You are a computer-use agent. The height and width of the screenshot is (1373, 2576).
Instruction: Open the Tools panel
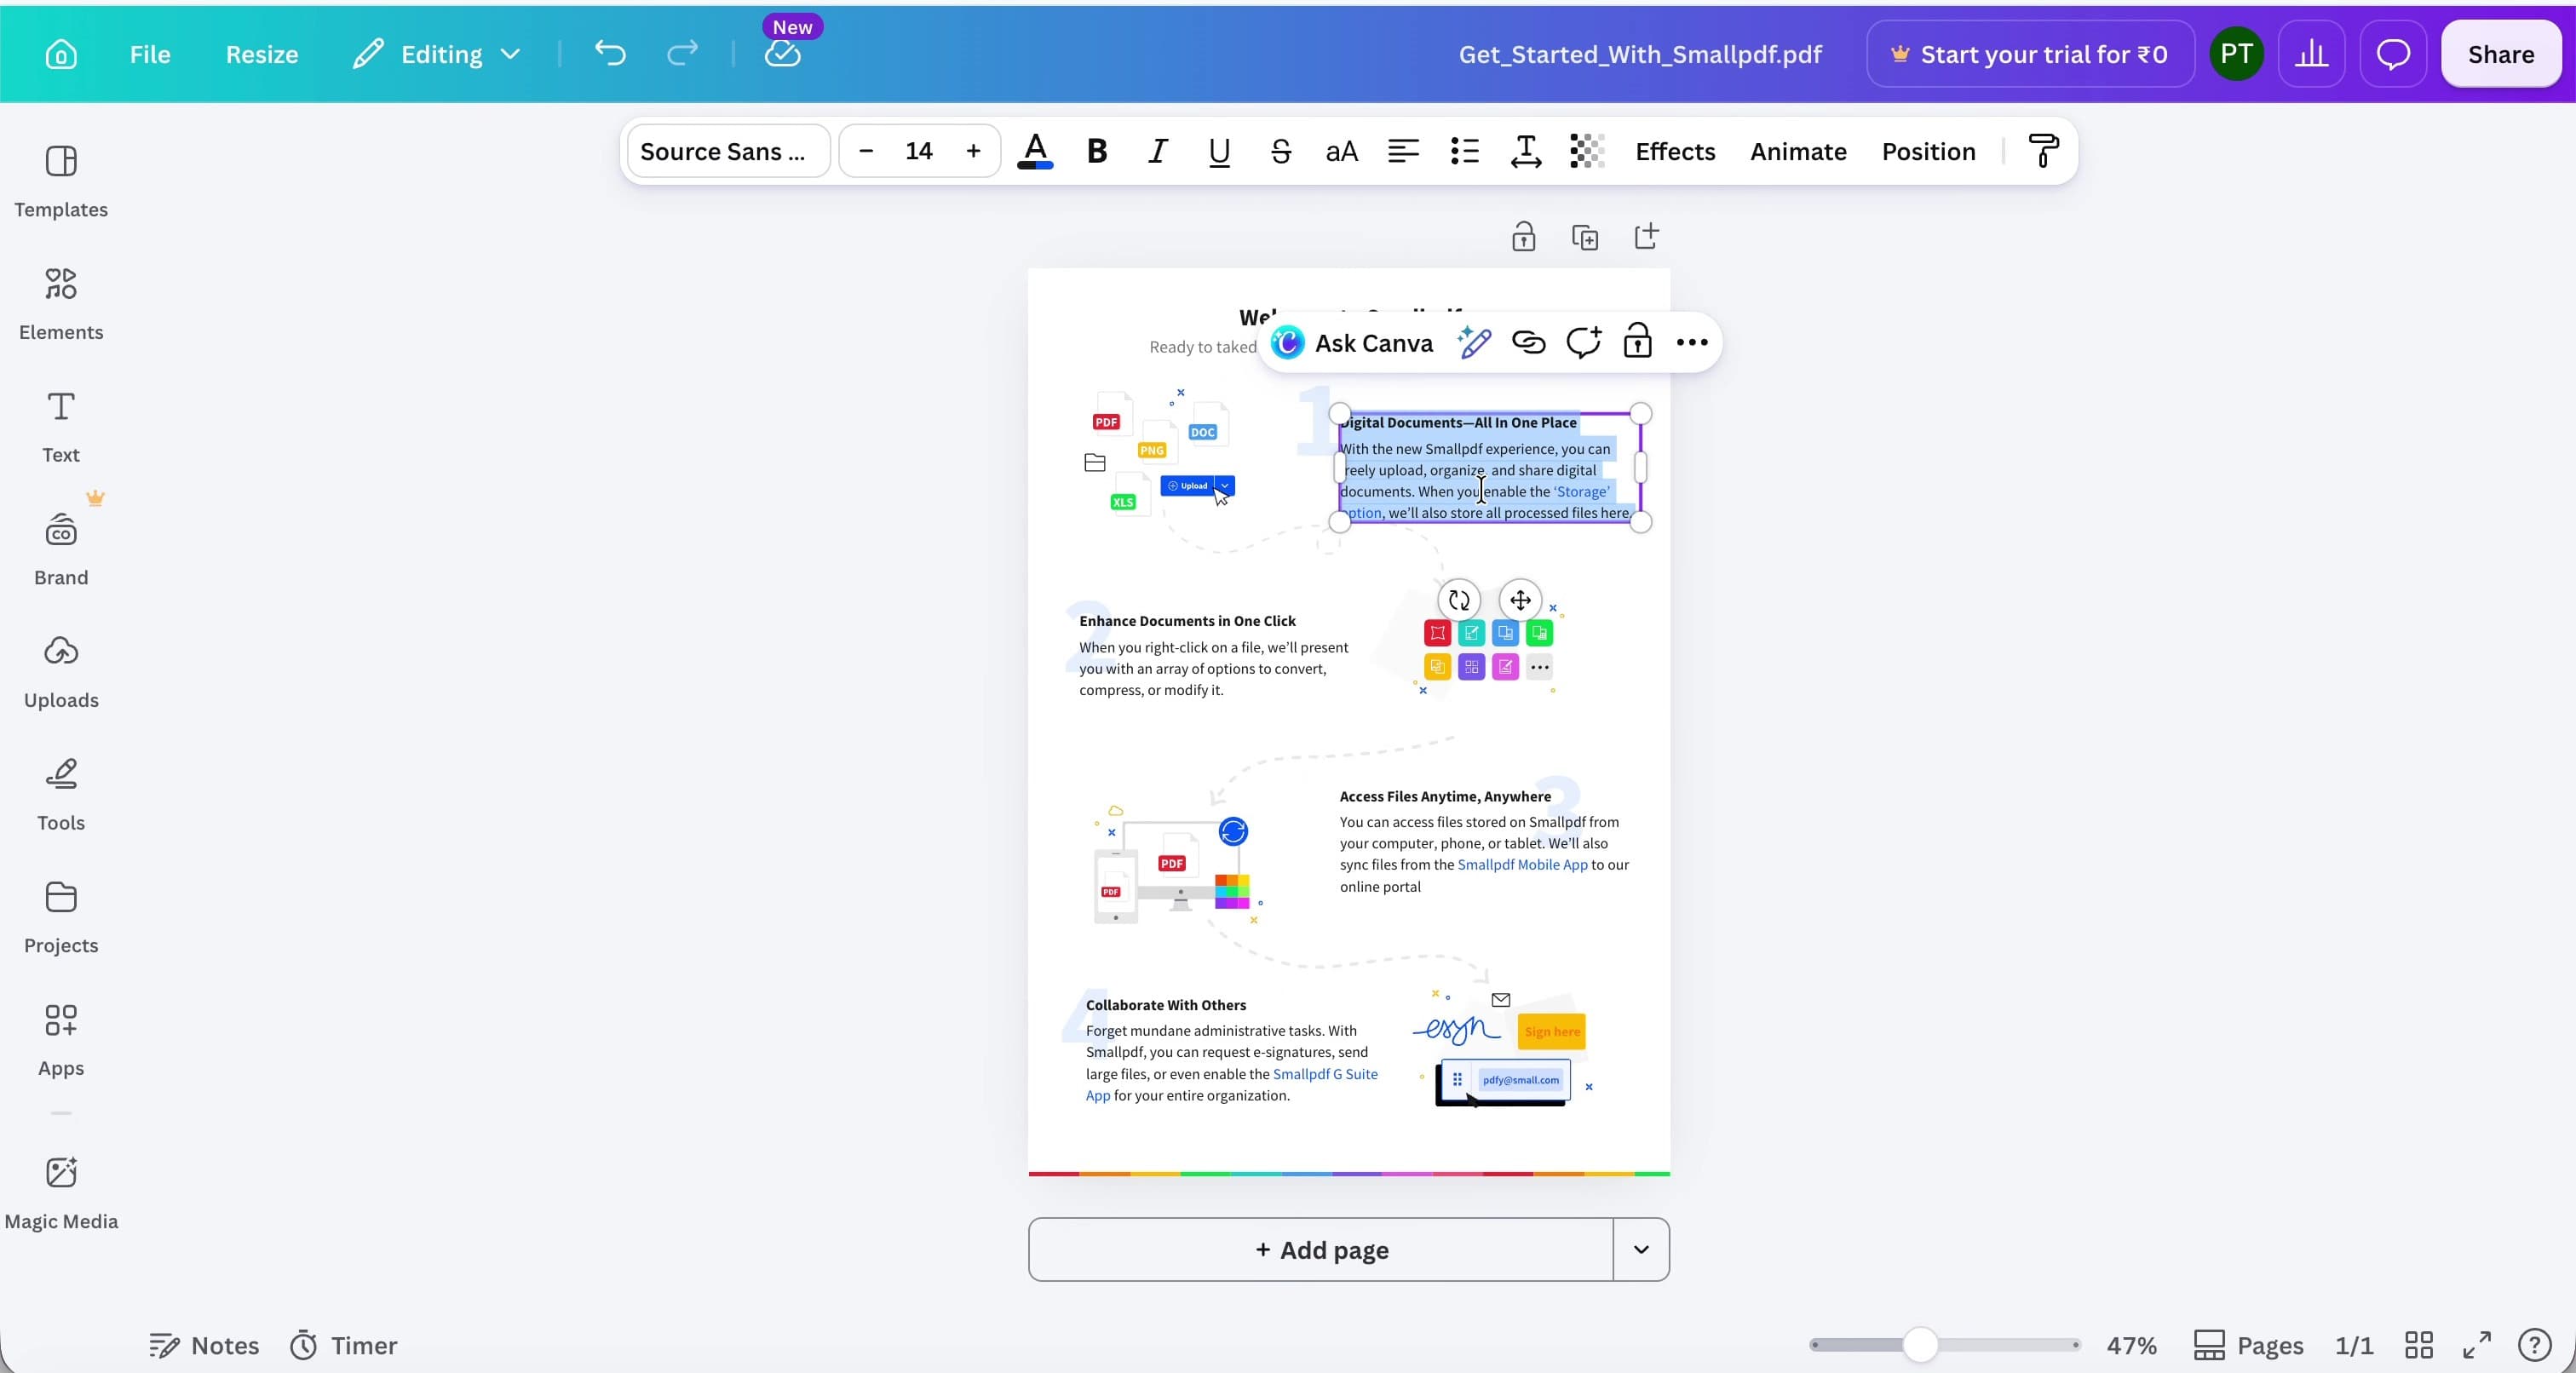(x=61, y=795)
